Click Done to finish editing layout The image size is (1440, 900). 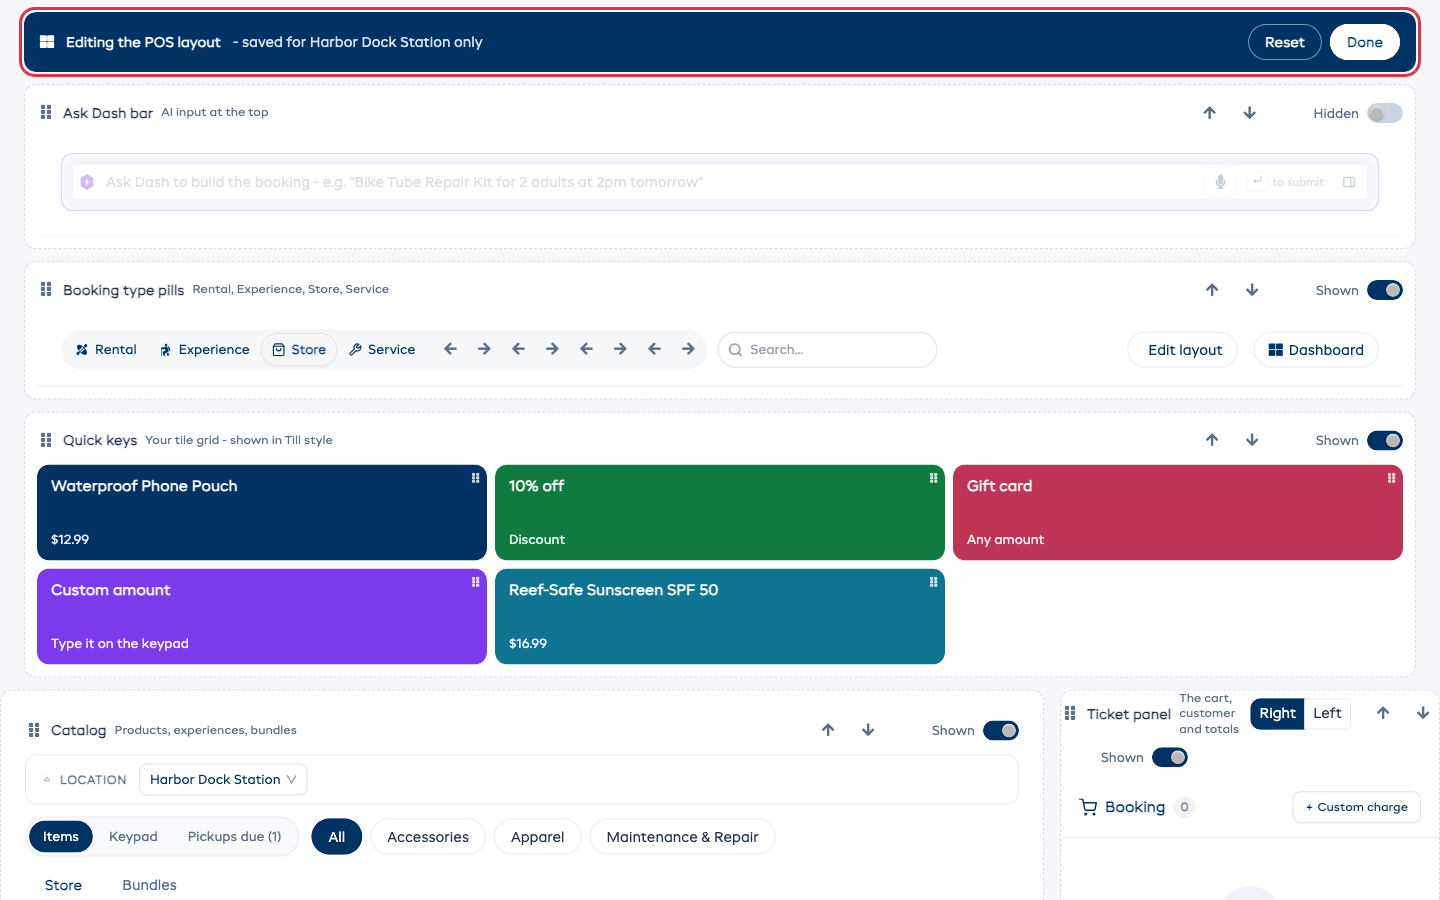click(x=1365, y=42)
